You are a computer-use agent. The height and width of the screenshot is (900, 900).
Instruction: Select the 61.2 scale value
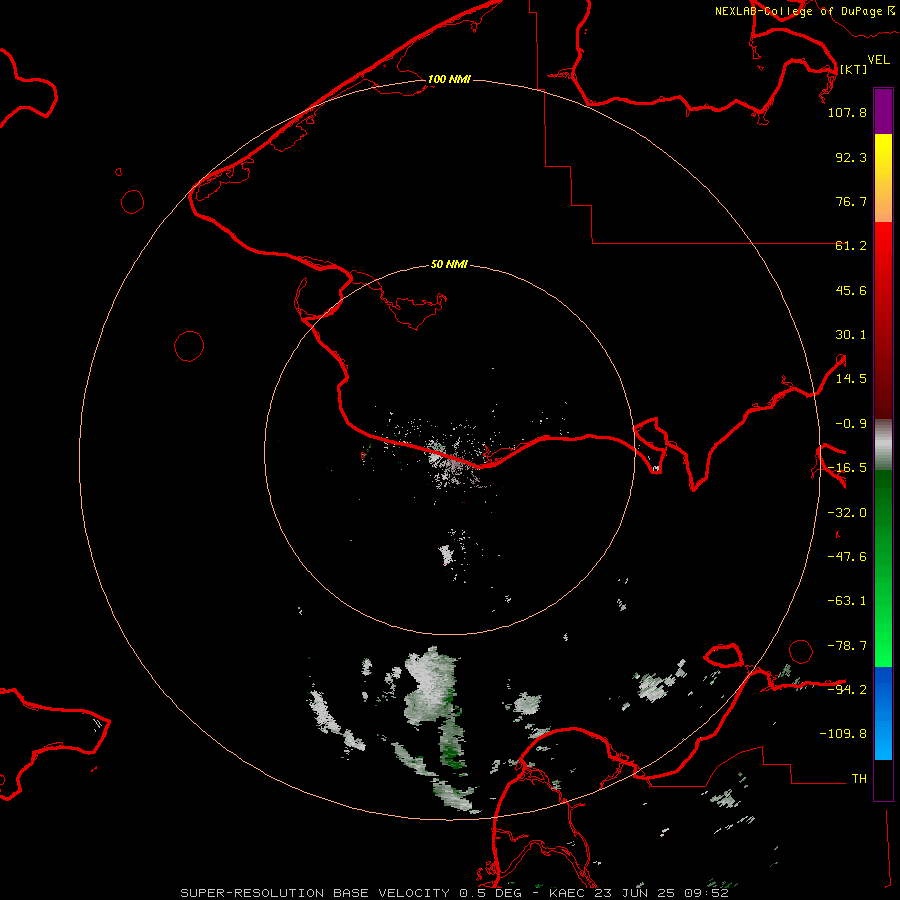tap(851, 246)
